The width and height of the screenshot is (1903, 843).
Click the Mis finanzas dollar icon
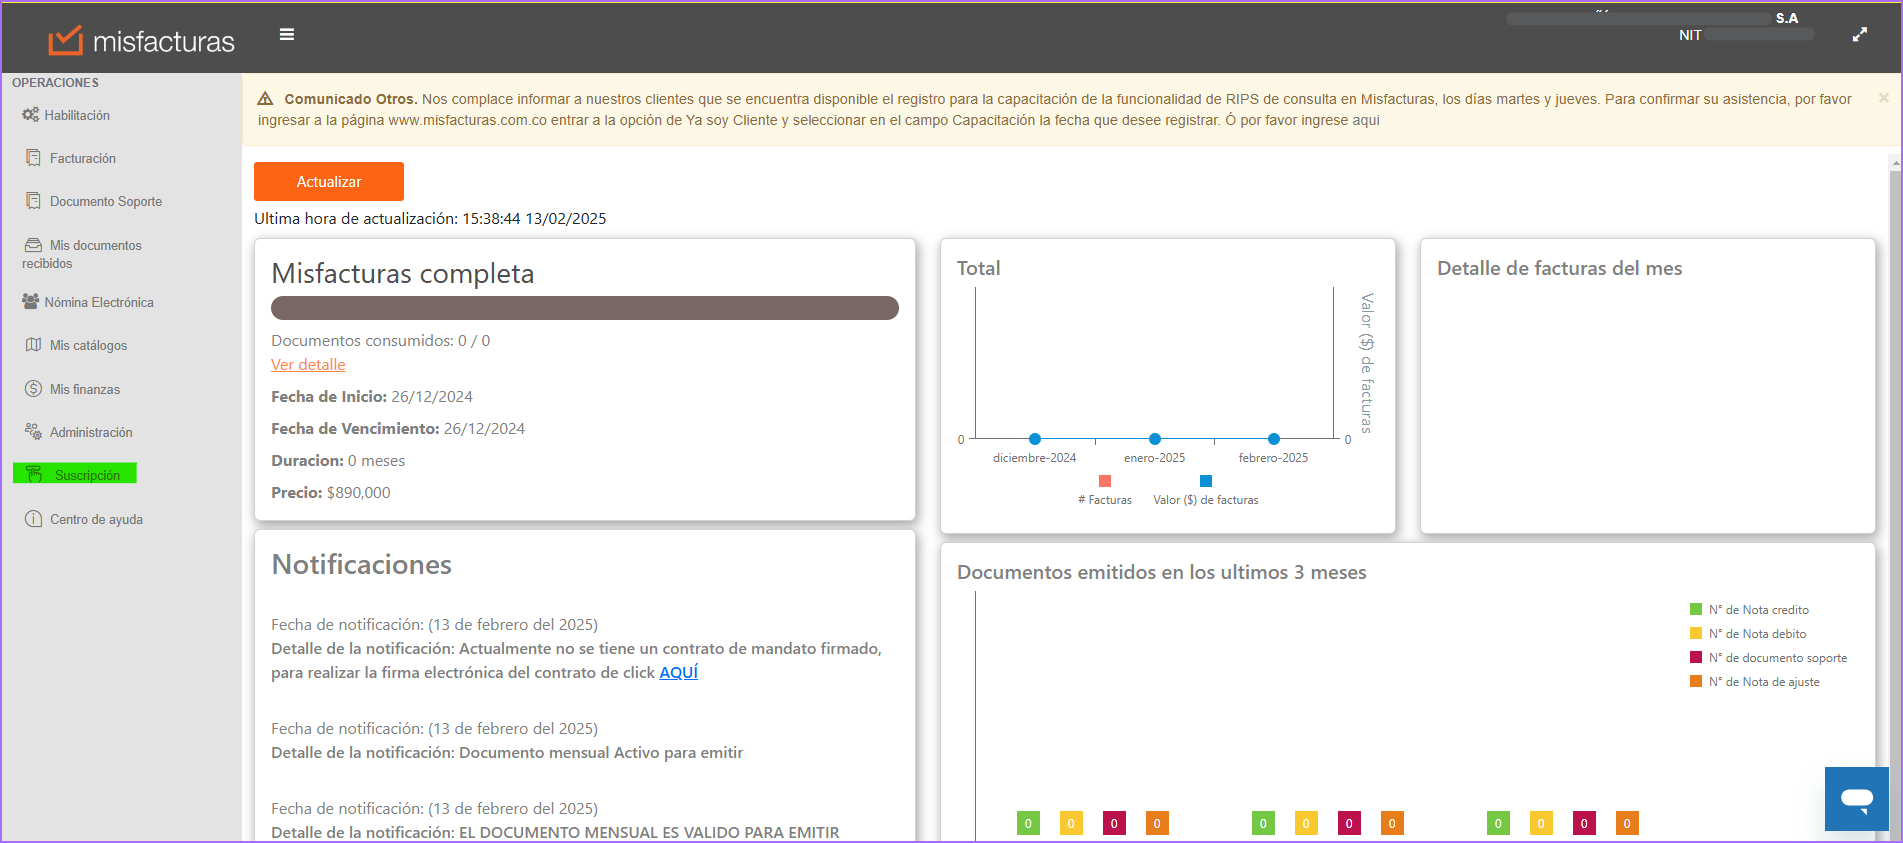pyautogui.click(x=33, y=389)
